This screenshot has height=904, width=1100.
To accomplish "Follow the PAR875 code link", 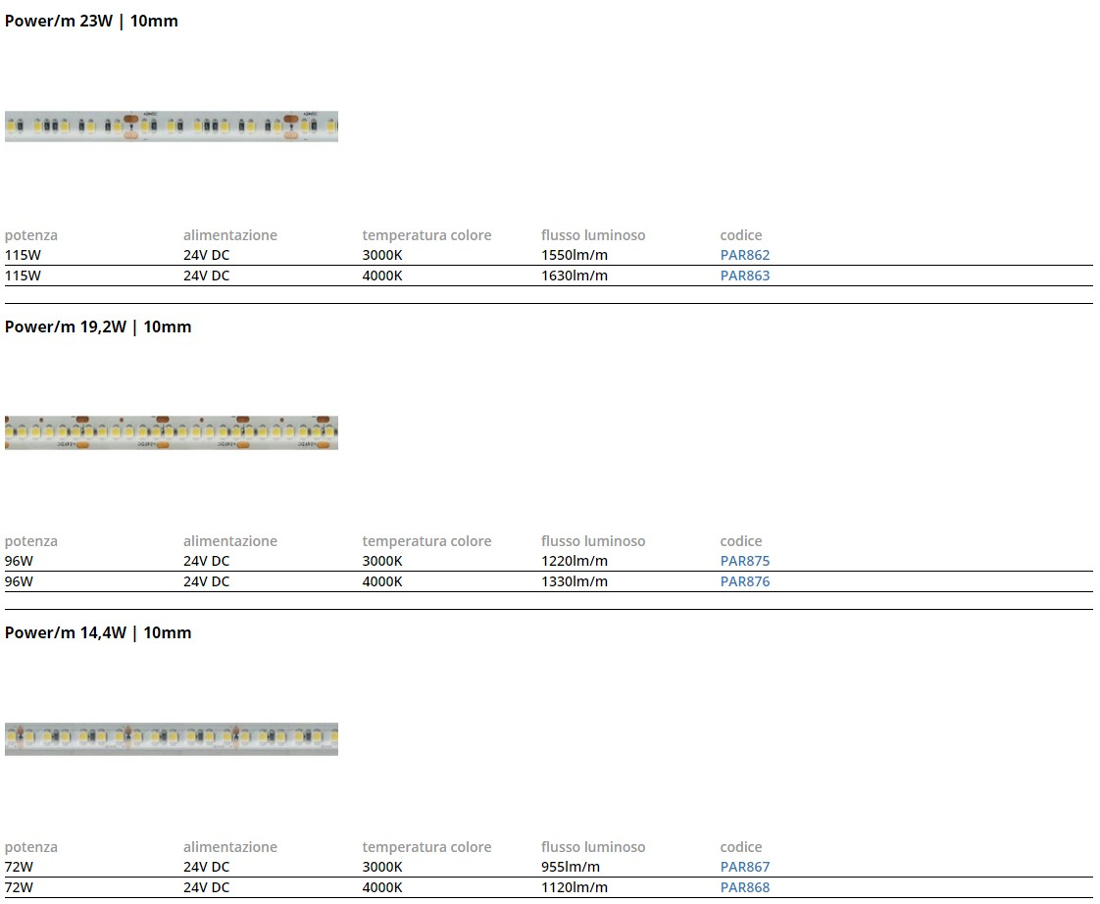I will pyautogui.click(x=745, y=561).
